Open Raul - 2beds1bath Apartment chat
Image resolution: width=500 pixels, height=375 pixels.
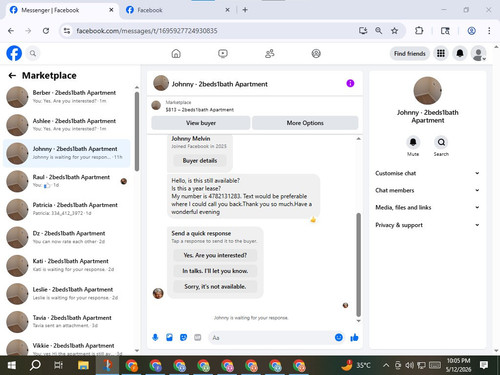(67, 181)
